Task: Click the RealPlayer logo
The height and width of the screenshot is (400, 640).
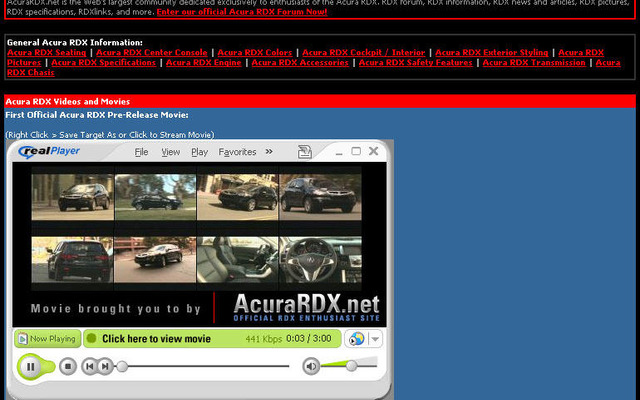Action: point(49,151)
